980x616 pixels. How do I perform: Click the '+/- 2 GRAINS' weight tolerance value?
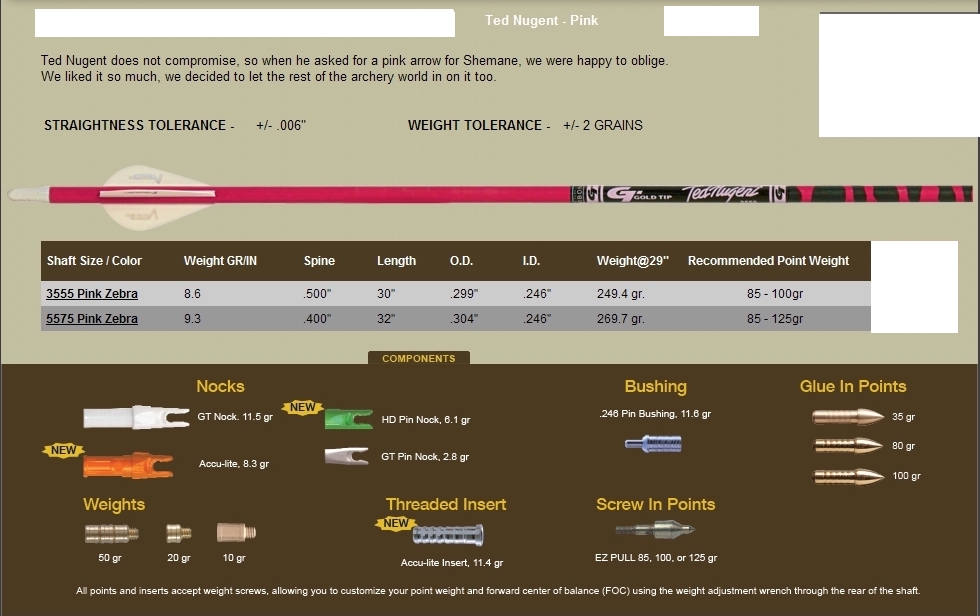[603, 126]
